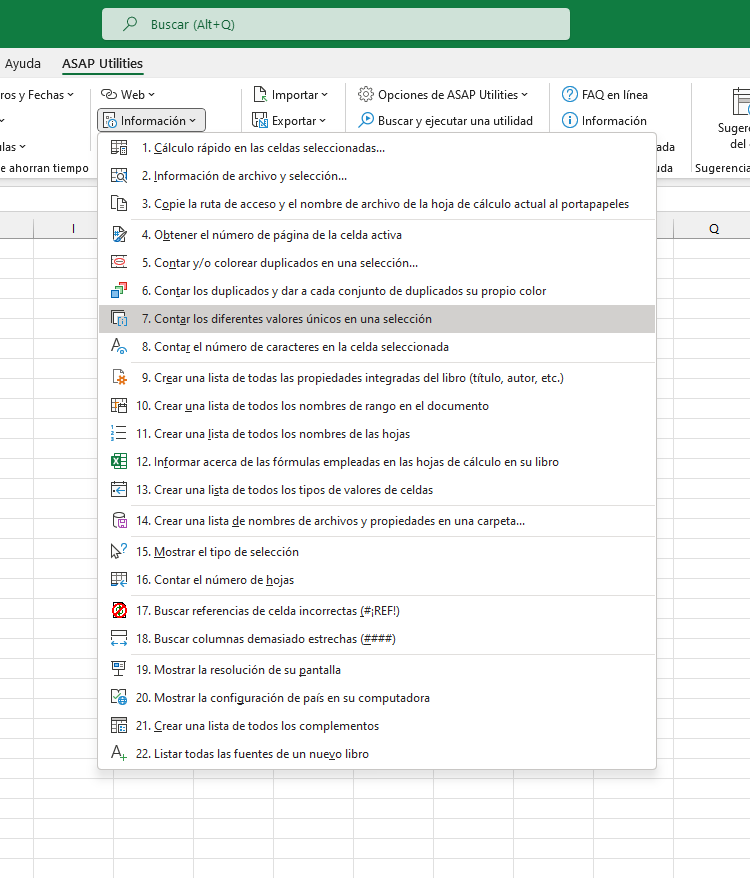Viewport: 750px width, 878px height.
Task: Click the count characters in cell icon
Action: (x=119, y=347)
